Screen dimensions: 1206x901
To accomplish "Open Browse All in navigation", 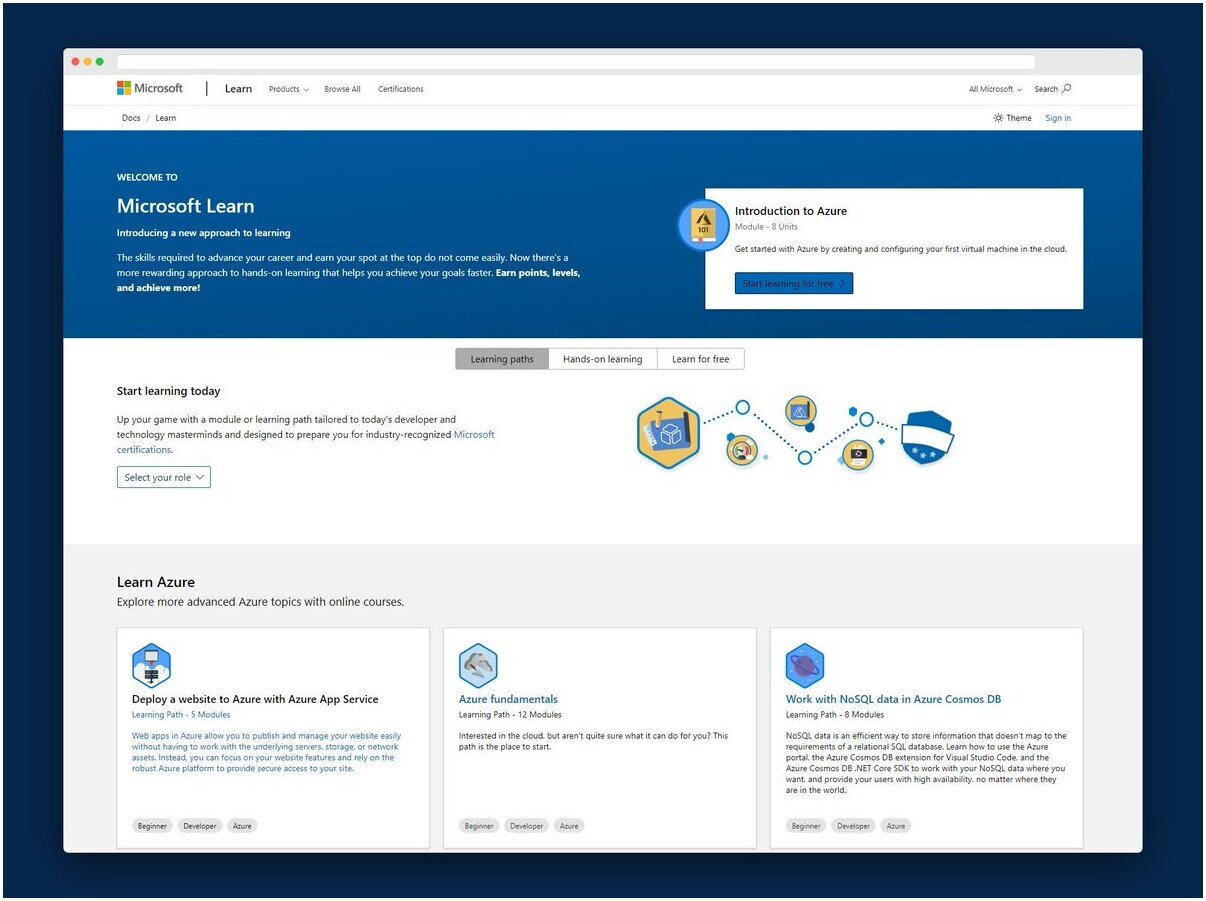I will 342,89.
